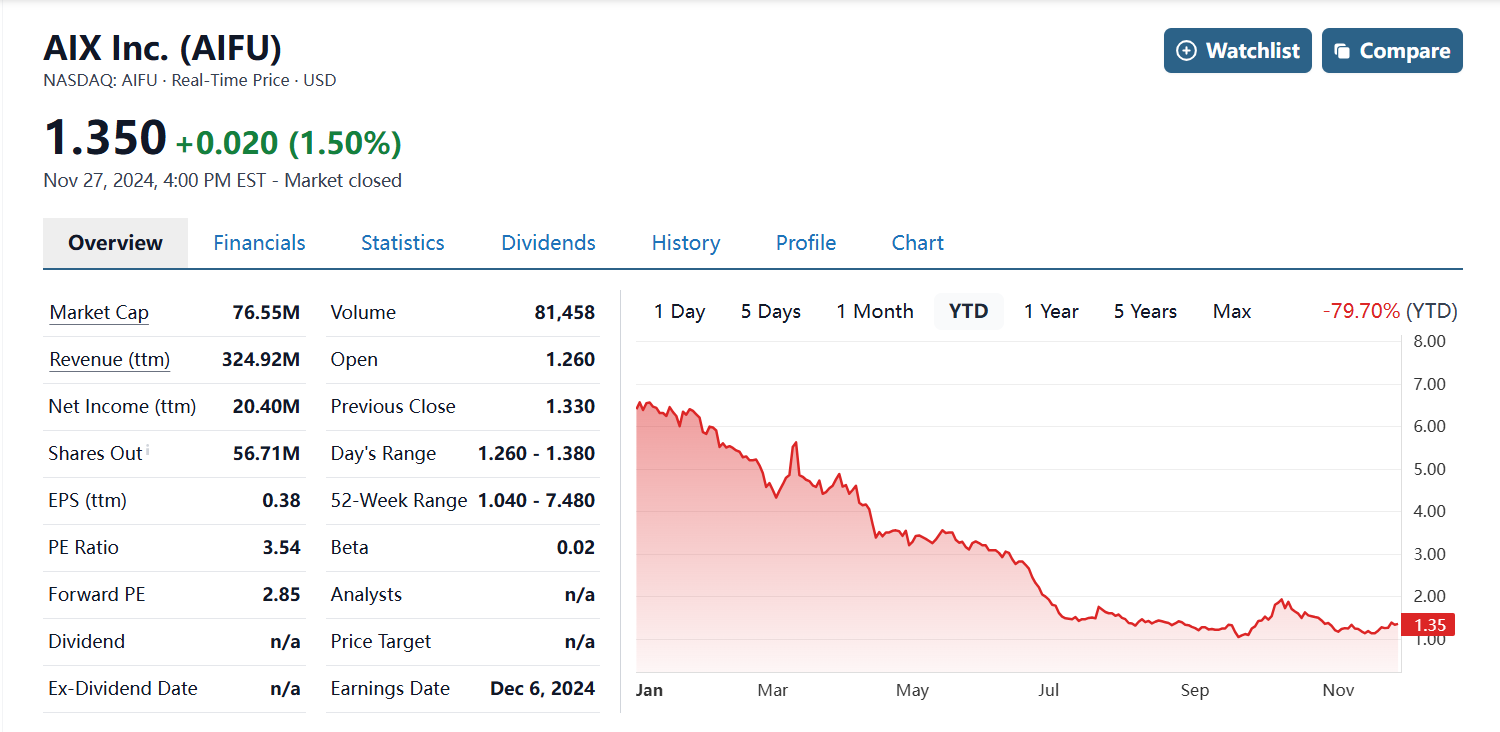Click the Beta value 0.02

pyautogui.click(x=576, y=548)
